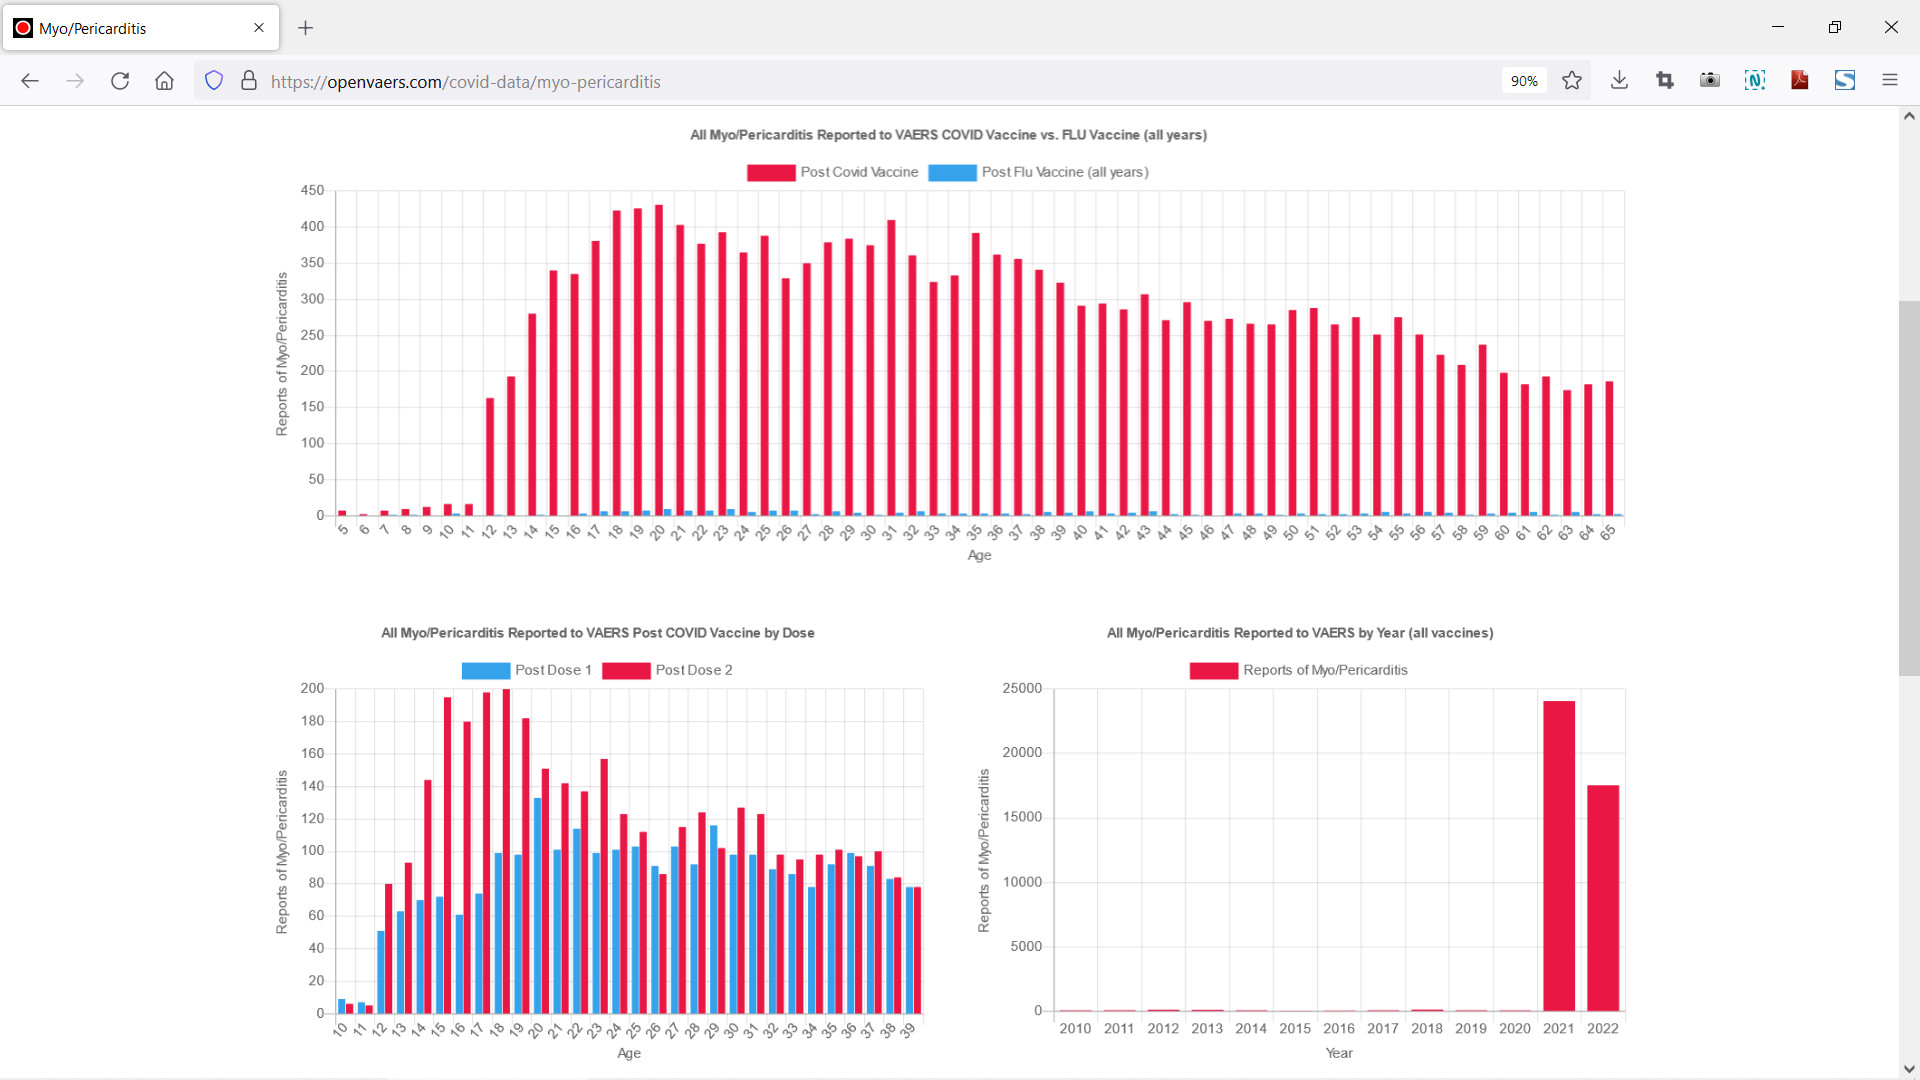Viewport: 1920px width, 1080px height.
Task: Hide the Post Dose 1 dataset
Action: (x=527, y=670)
